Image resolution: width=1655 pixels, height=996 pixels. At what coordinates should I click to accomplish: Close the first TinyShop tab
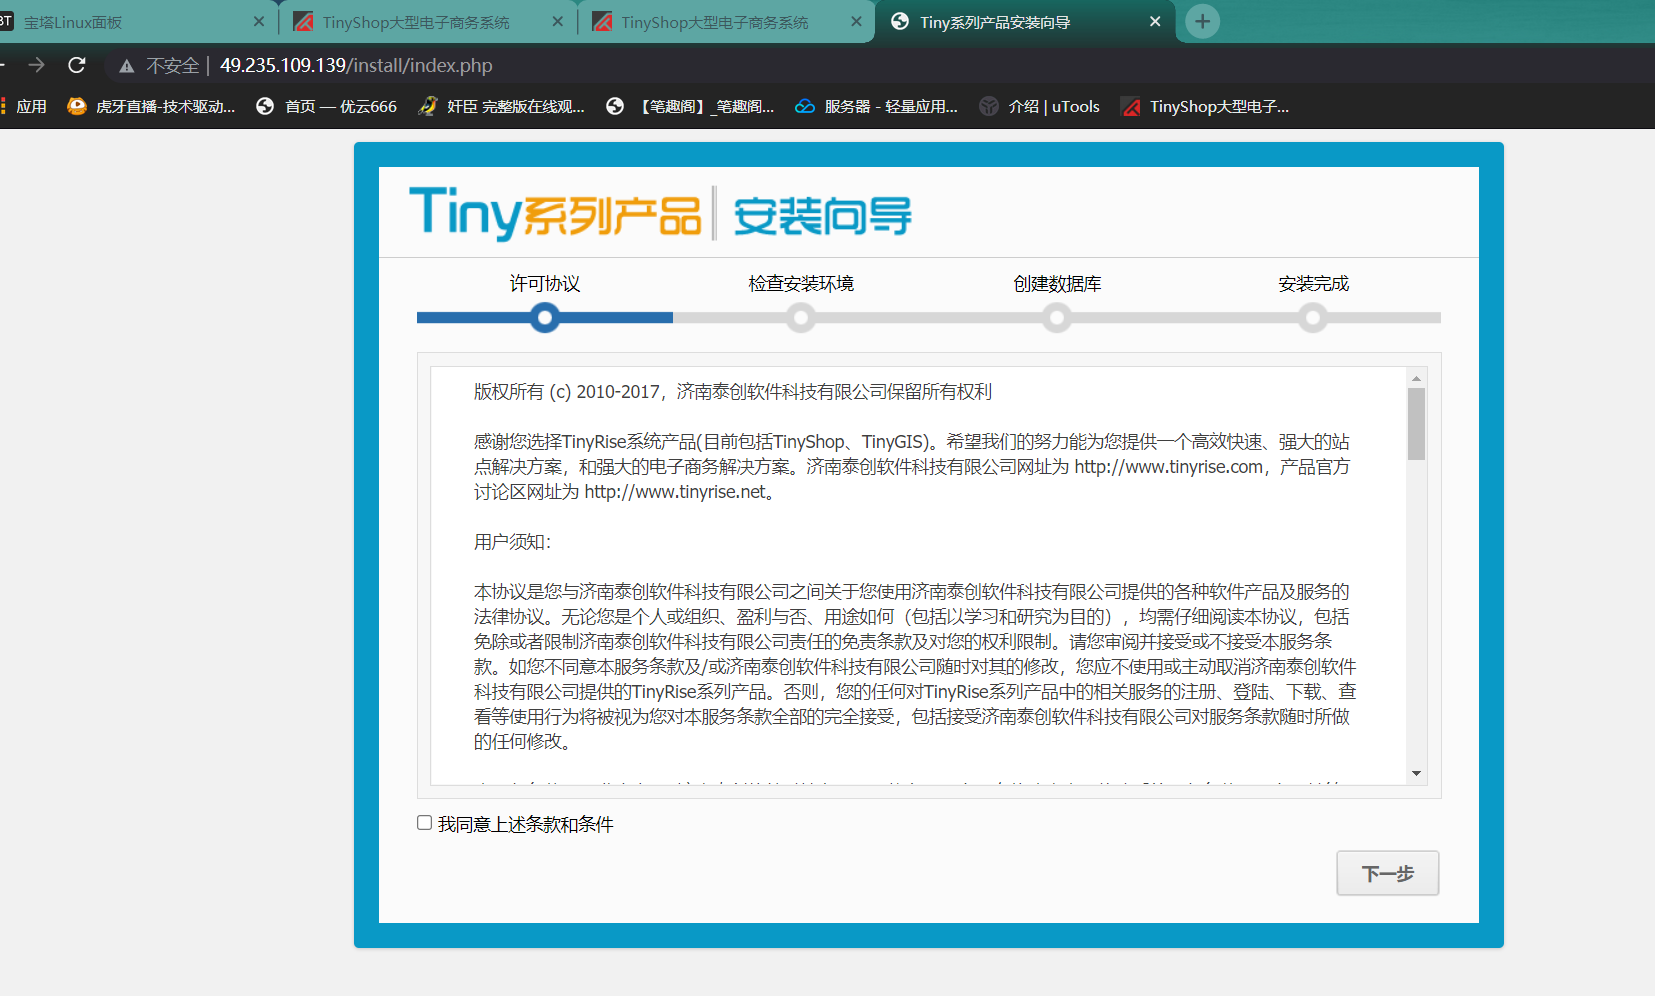point(557,21)
